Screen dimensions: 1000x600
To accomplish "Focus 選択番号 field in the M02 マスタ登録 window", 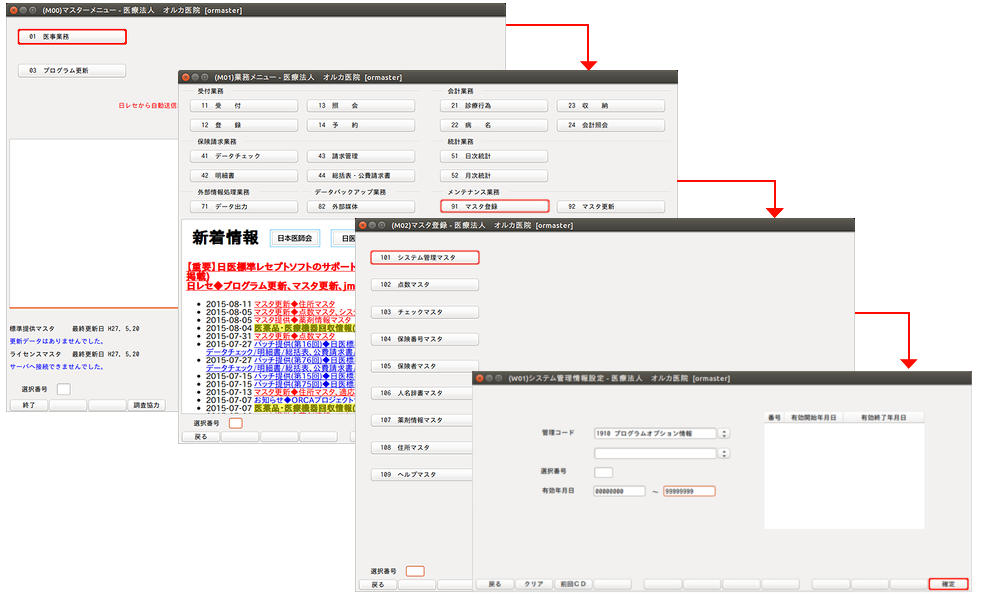I will pyautogui.click(x=415, y=571).
